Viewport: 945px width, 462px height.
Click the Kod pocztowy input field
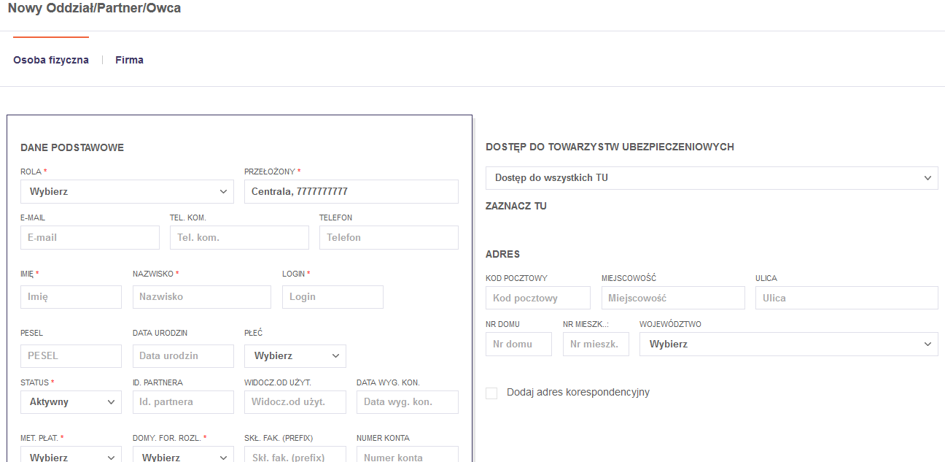pyautogui.click(x=537, y=298)
